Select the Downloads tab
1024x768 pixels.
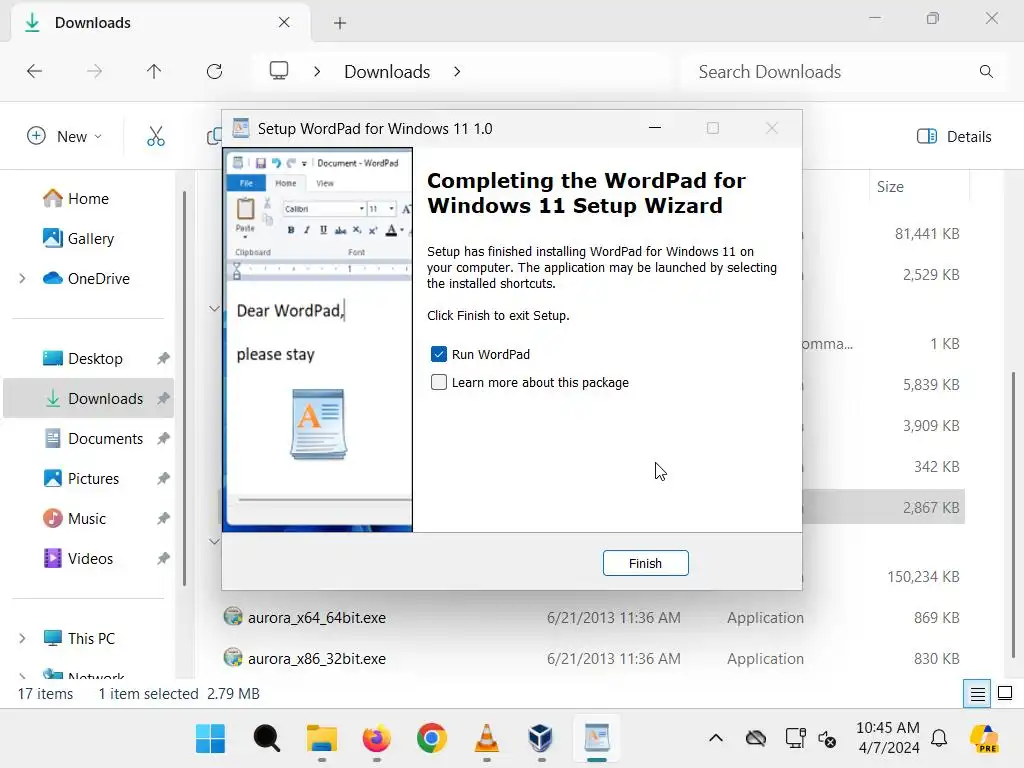point(160,23)
